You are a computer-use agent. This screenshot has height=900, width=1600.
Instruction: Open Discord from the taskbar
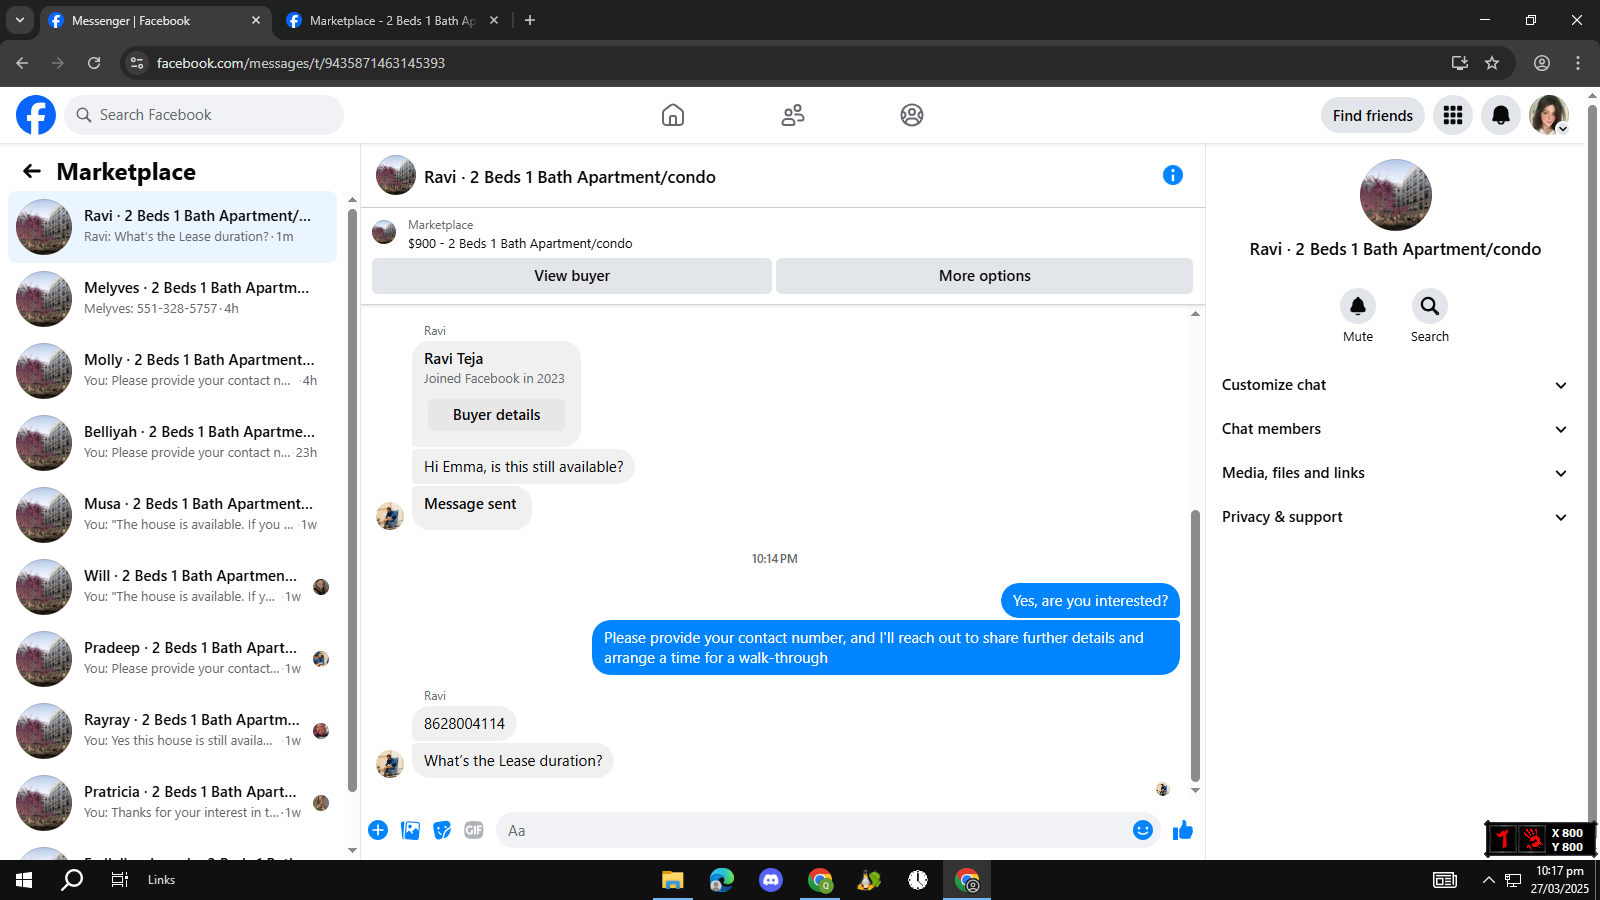point(770,880)
